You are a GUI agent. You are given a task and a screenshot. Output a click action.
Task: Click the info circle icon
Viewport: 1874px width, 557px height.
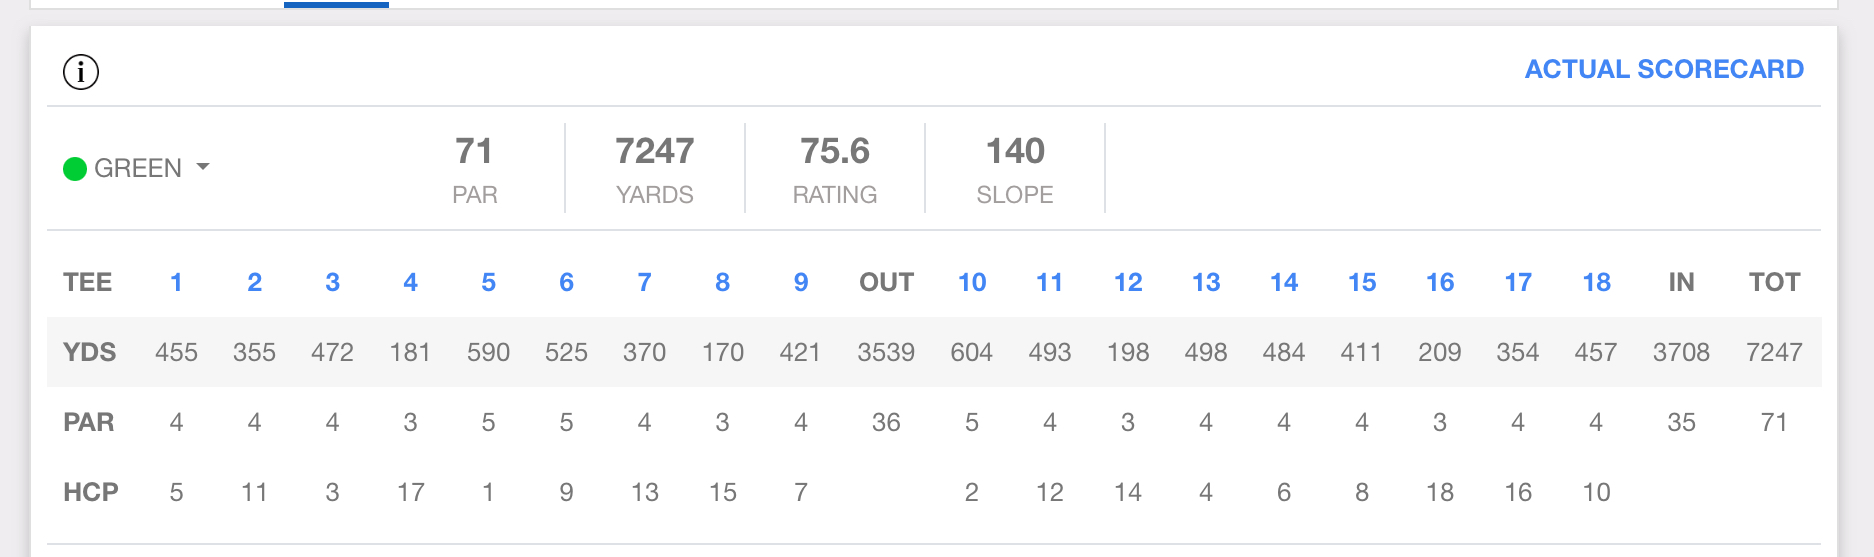[x=81, y=72]
